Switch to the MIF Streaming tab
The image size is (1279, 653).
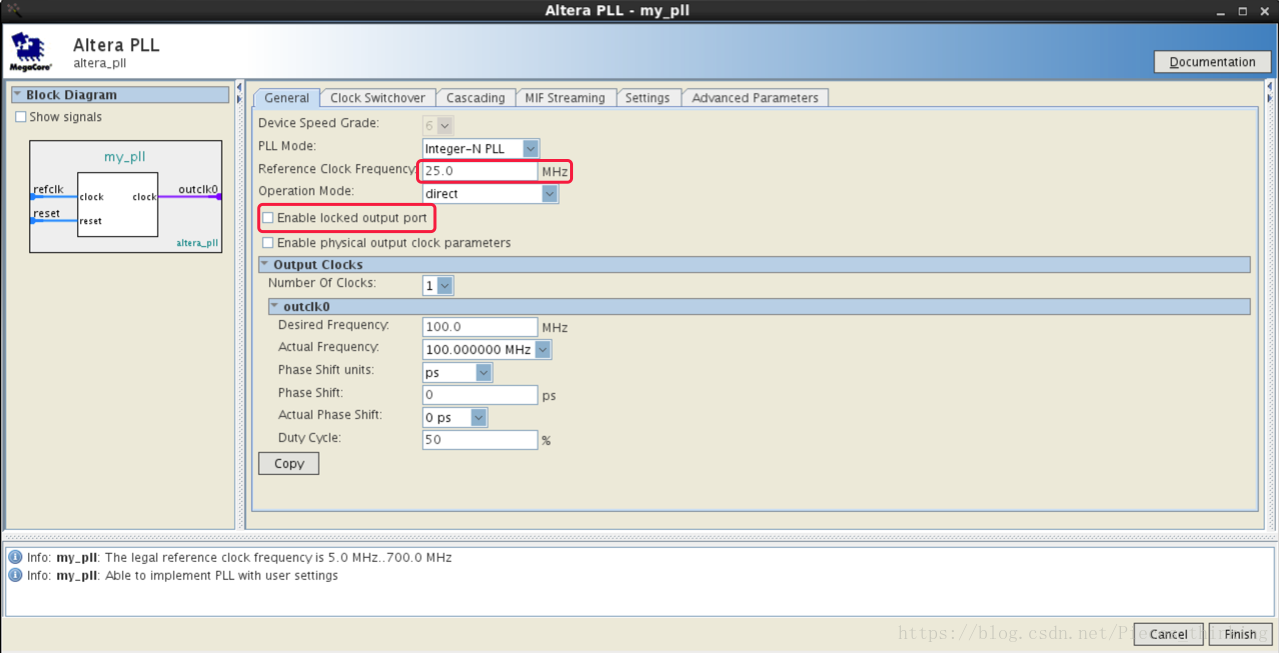565,98
